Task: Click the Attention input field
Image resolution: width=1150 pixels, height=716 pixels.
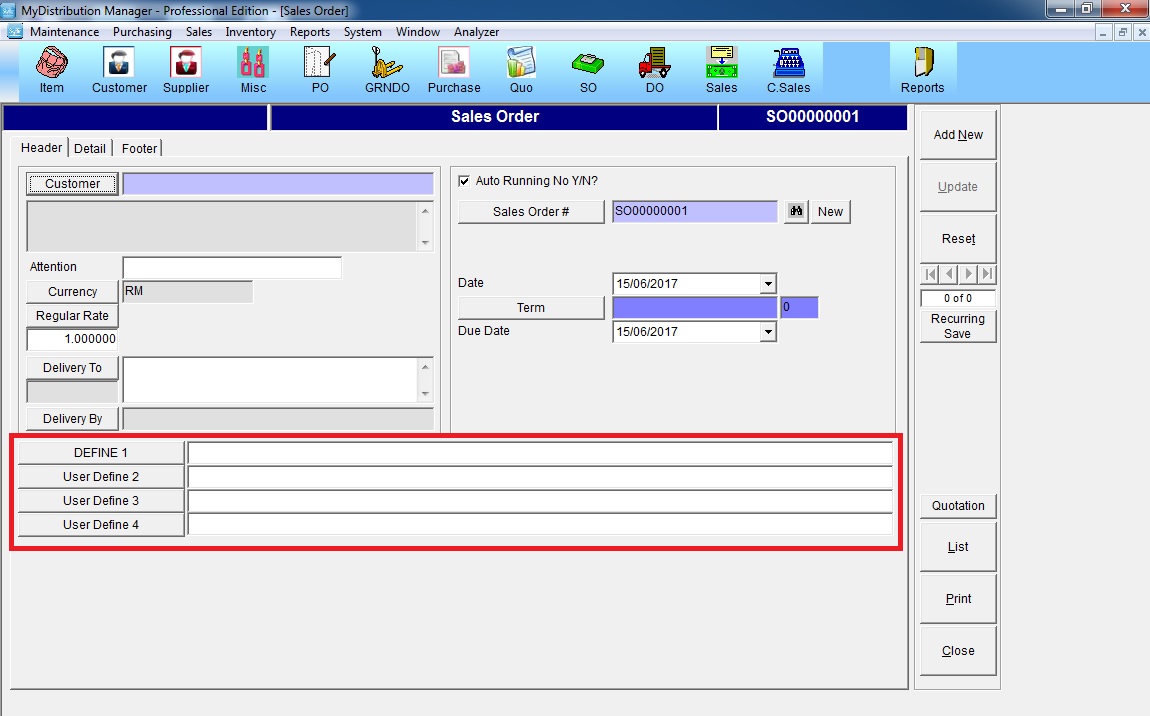Action: [232, 268]
